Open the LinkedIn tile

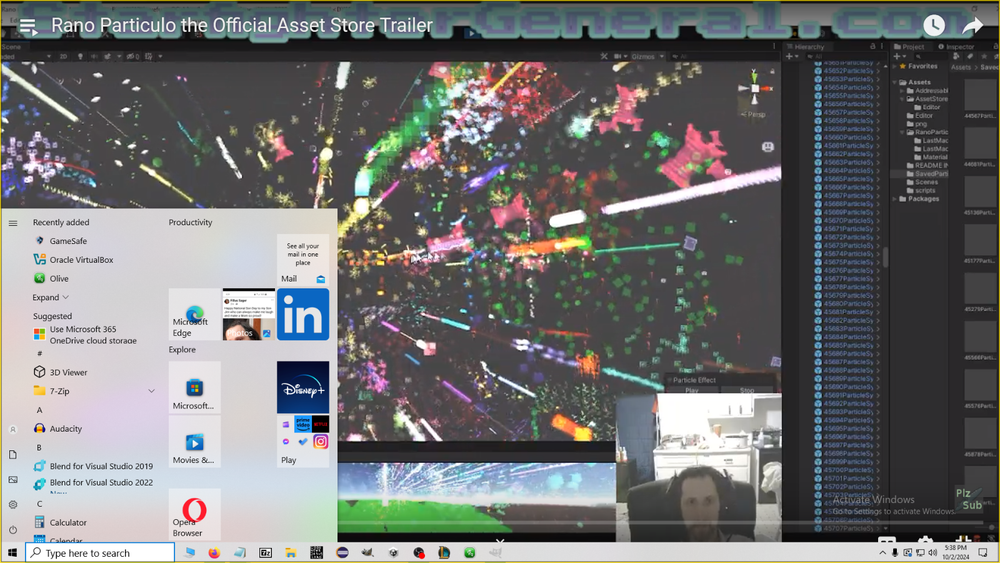[303, 314]
